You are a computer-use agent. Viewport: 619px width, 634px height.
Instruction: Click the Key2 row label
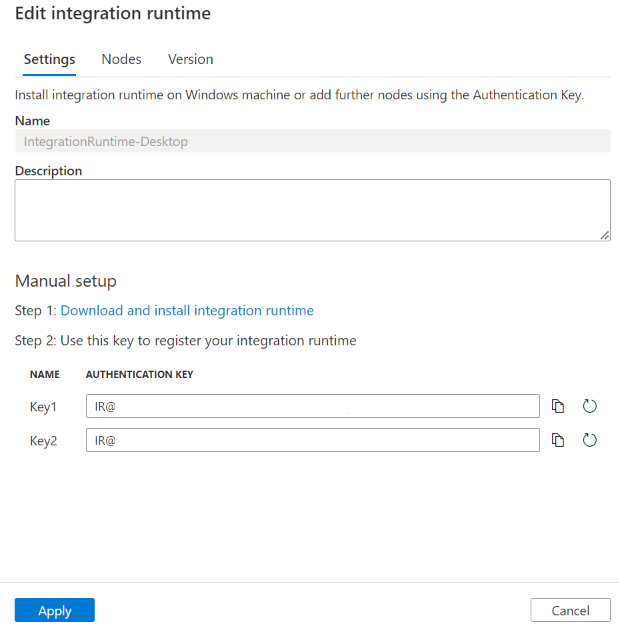pyautogui.click(x=44, y=441)
